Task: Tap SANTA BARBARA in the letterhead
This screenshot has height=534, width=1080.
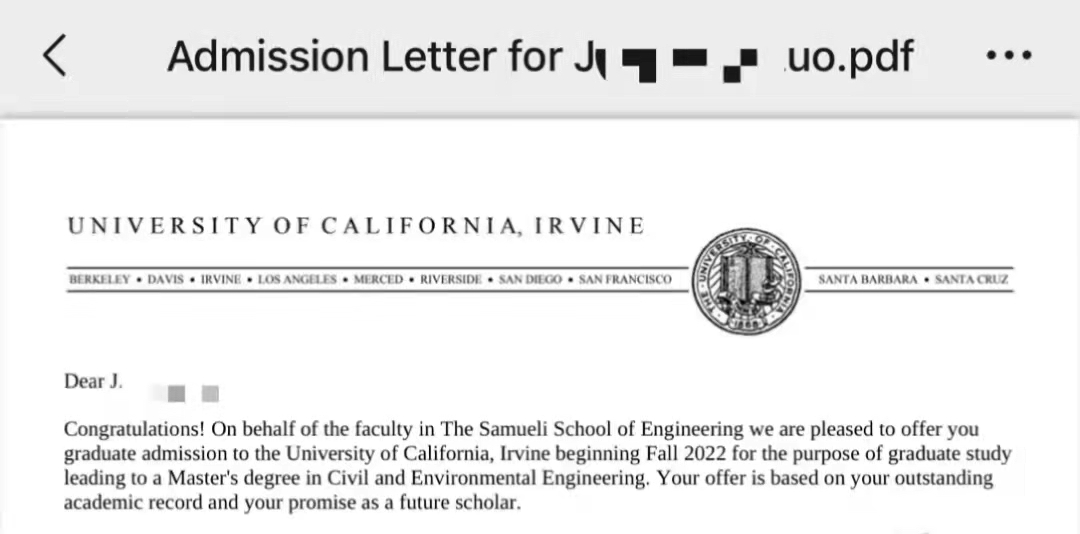Action: tap(867, 280)
